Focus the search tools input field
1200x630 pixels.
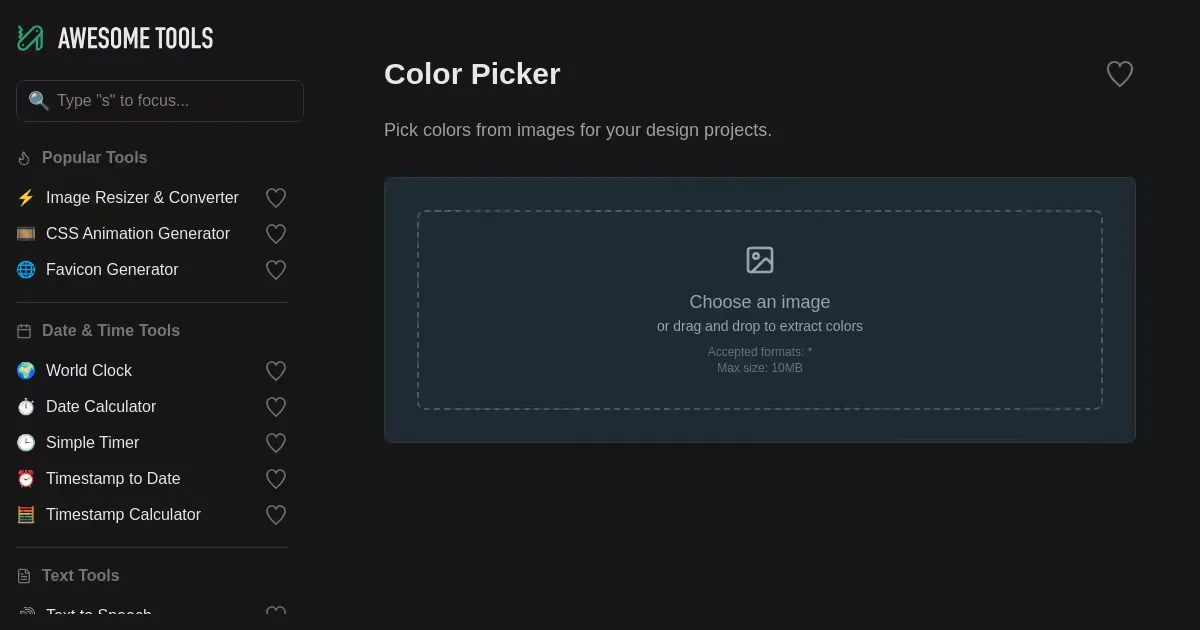point(170,101)
